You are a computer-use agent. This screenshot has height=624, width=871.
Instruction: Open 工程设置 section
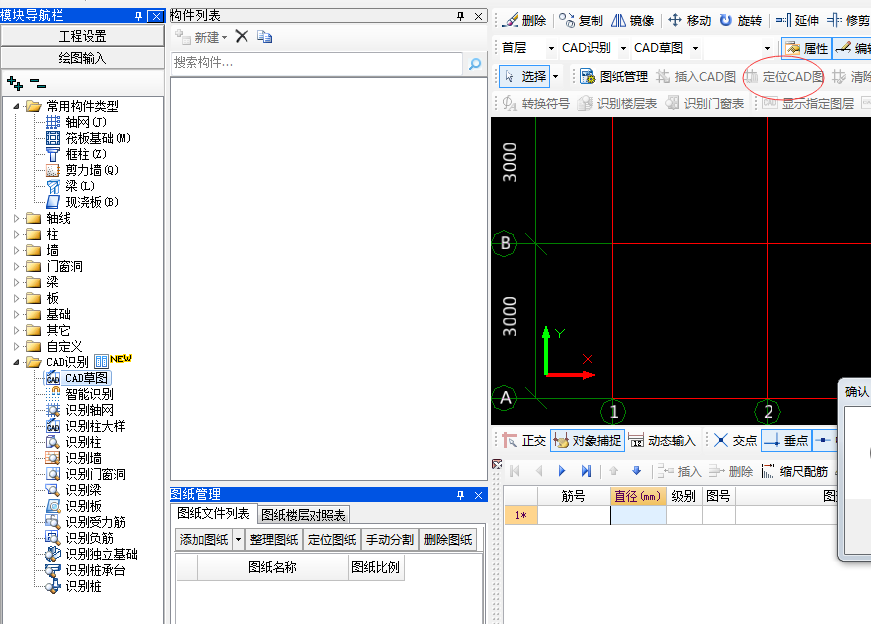pyautogui.click(x=83, y=36)
